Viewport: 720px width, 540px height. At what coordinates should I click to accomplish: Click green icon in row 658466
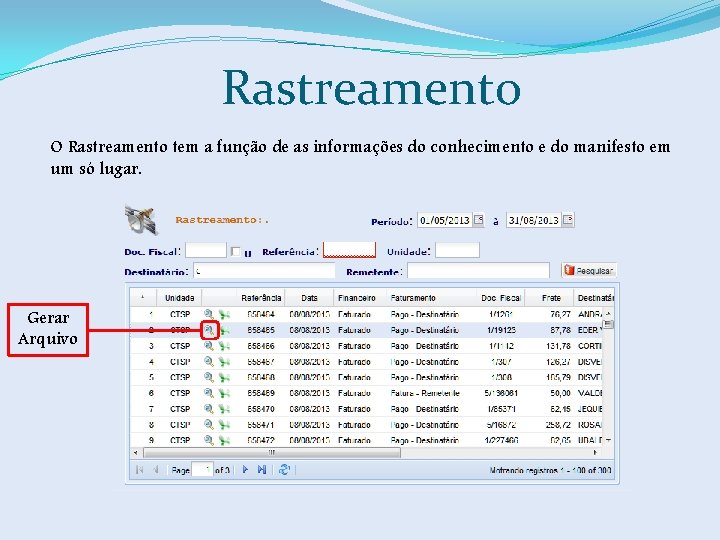tap(225, 346)
